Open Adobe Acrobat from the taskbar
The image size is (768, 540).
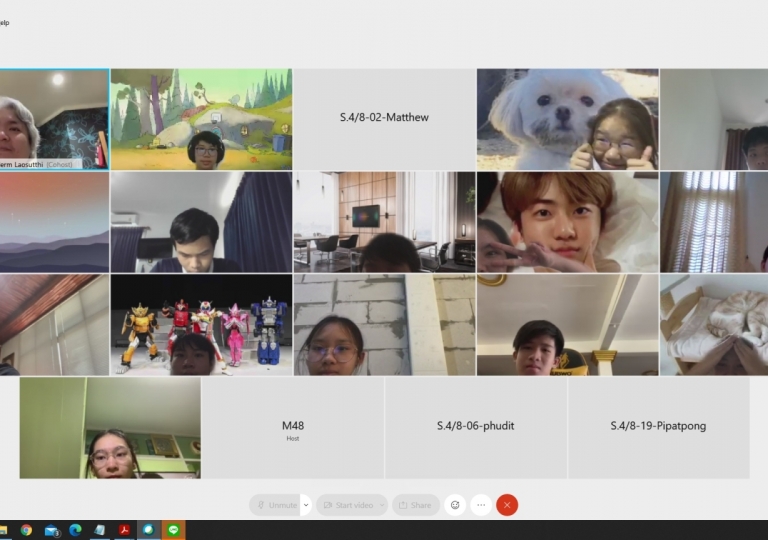pyautogui.click(x=124, y=530)
